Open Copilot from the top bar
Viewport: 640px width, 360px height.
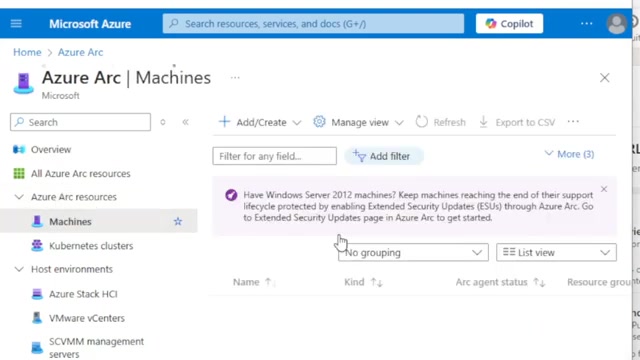coord(509,24)
